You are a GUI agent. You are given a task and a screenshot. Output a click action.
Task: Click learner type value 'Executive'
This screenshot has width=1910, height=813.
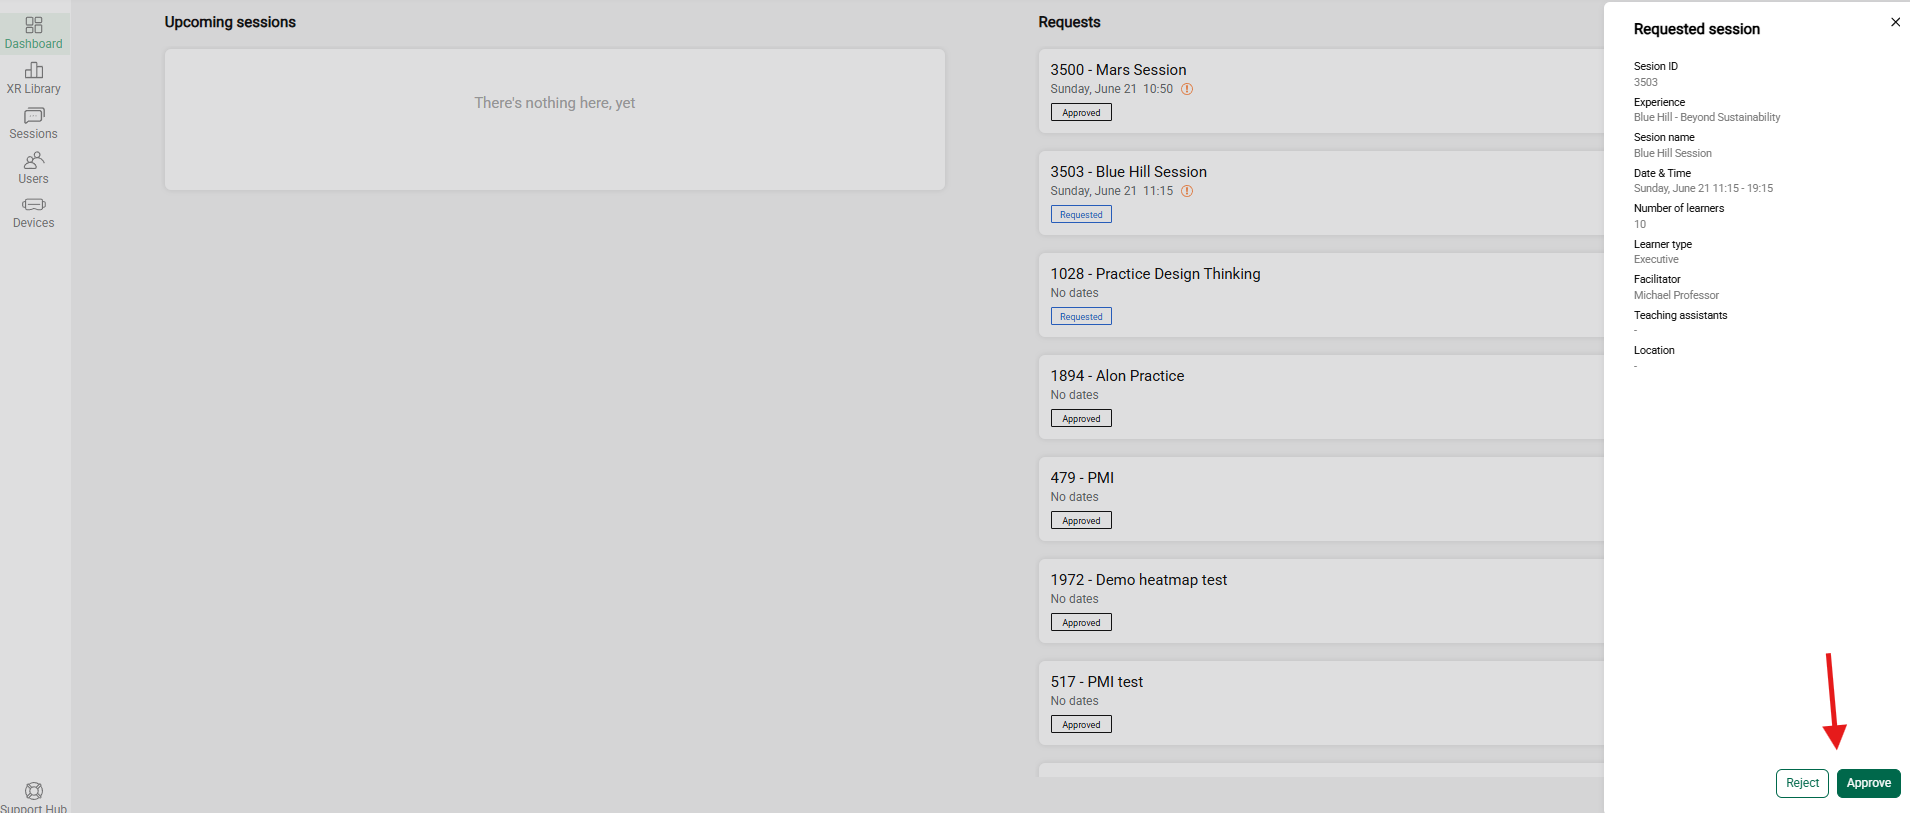point(1656,259)
